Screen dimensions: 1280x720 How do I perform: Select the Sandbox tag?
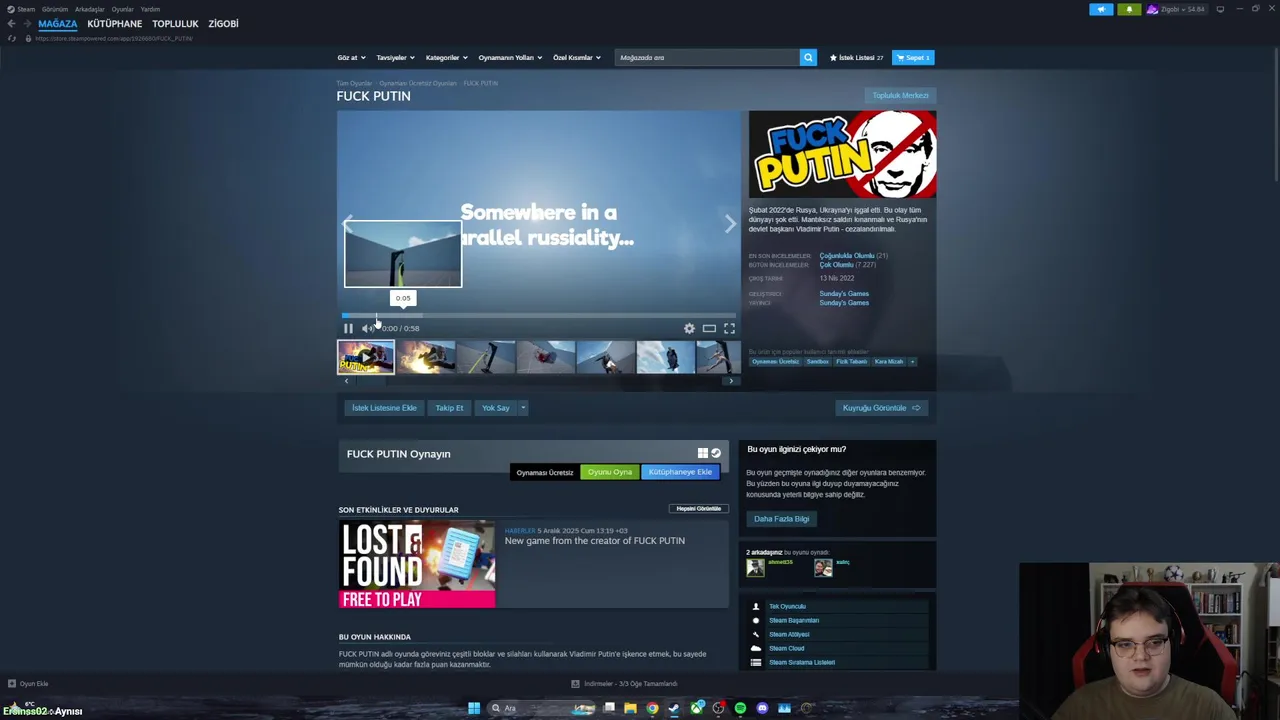tap(818, 362)
